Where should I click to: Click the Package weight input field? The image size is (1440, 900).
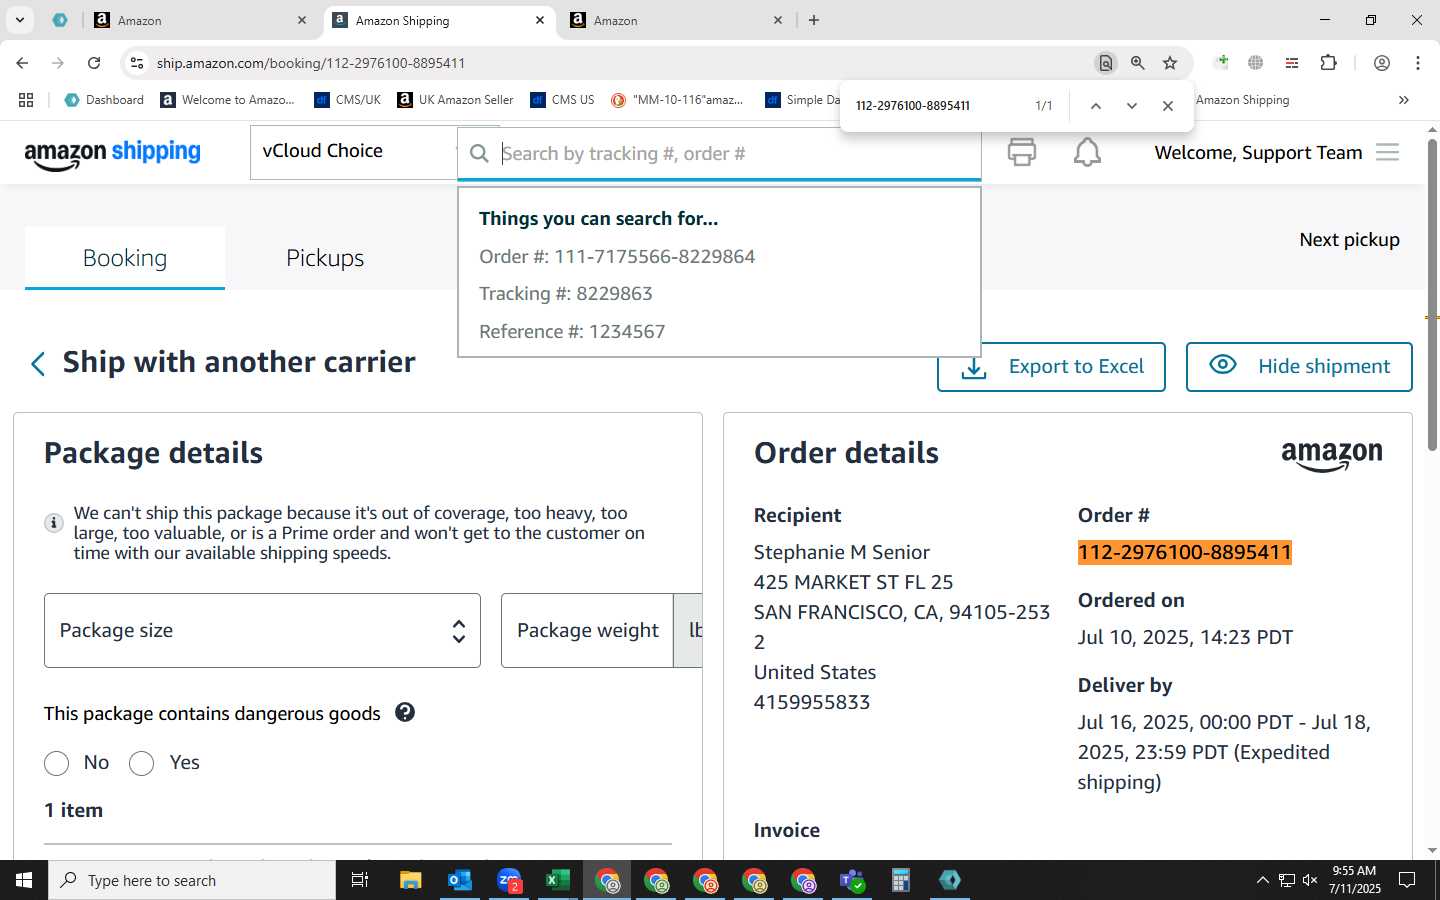point(587,631)
